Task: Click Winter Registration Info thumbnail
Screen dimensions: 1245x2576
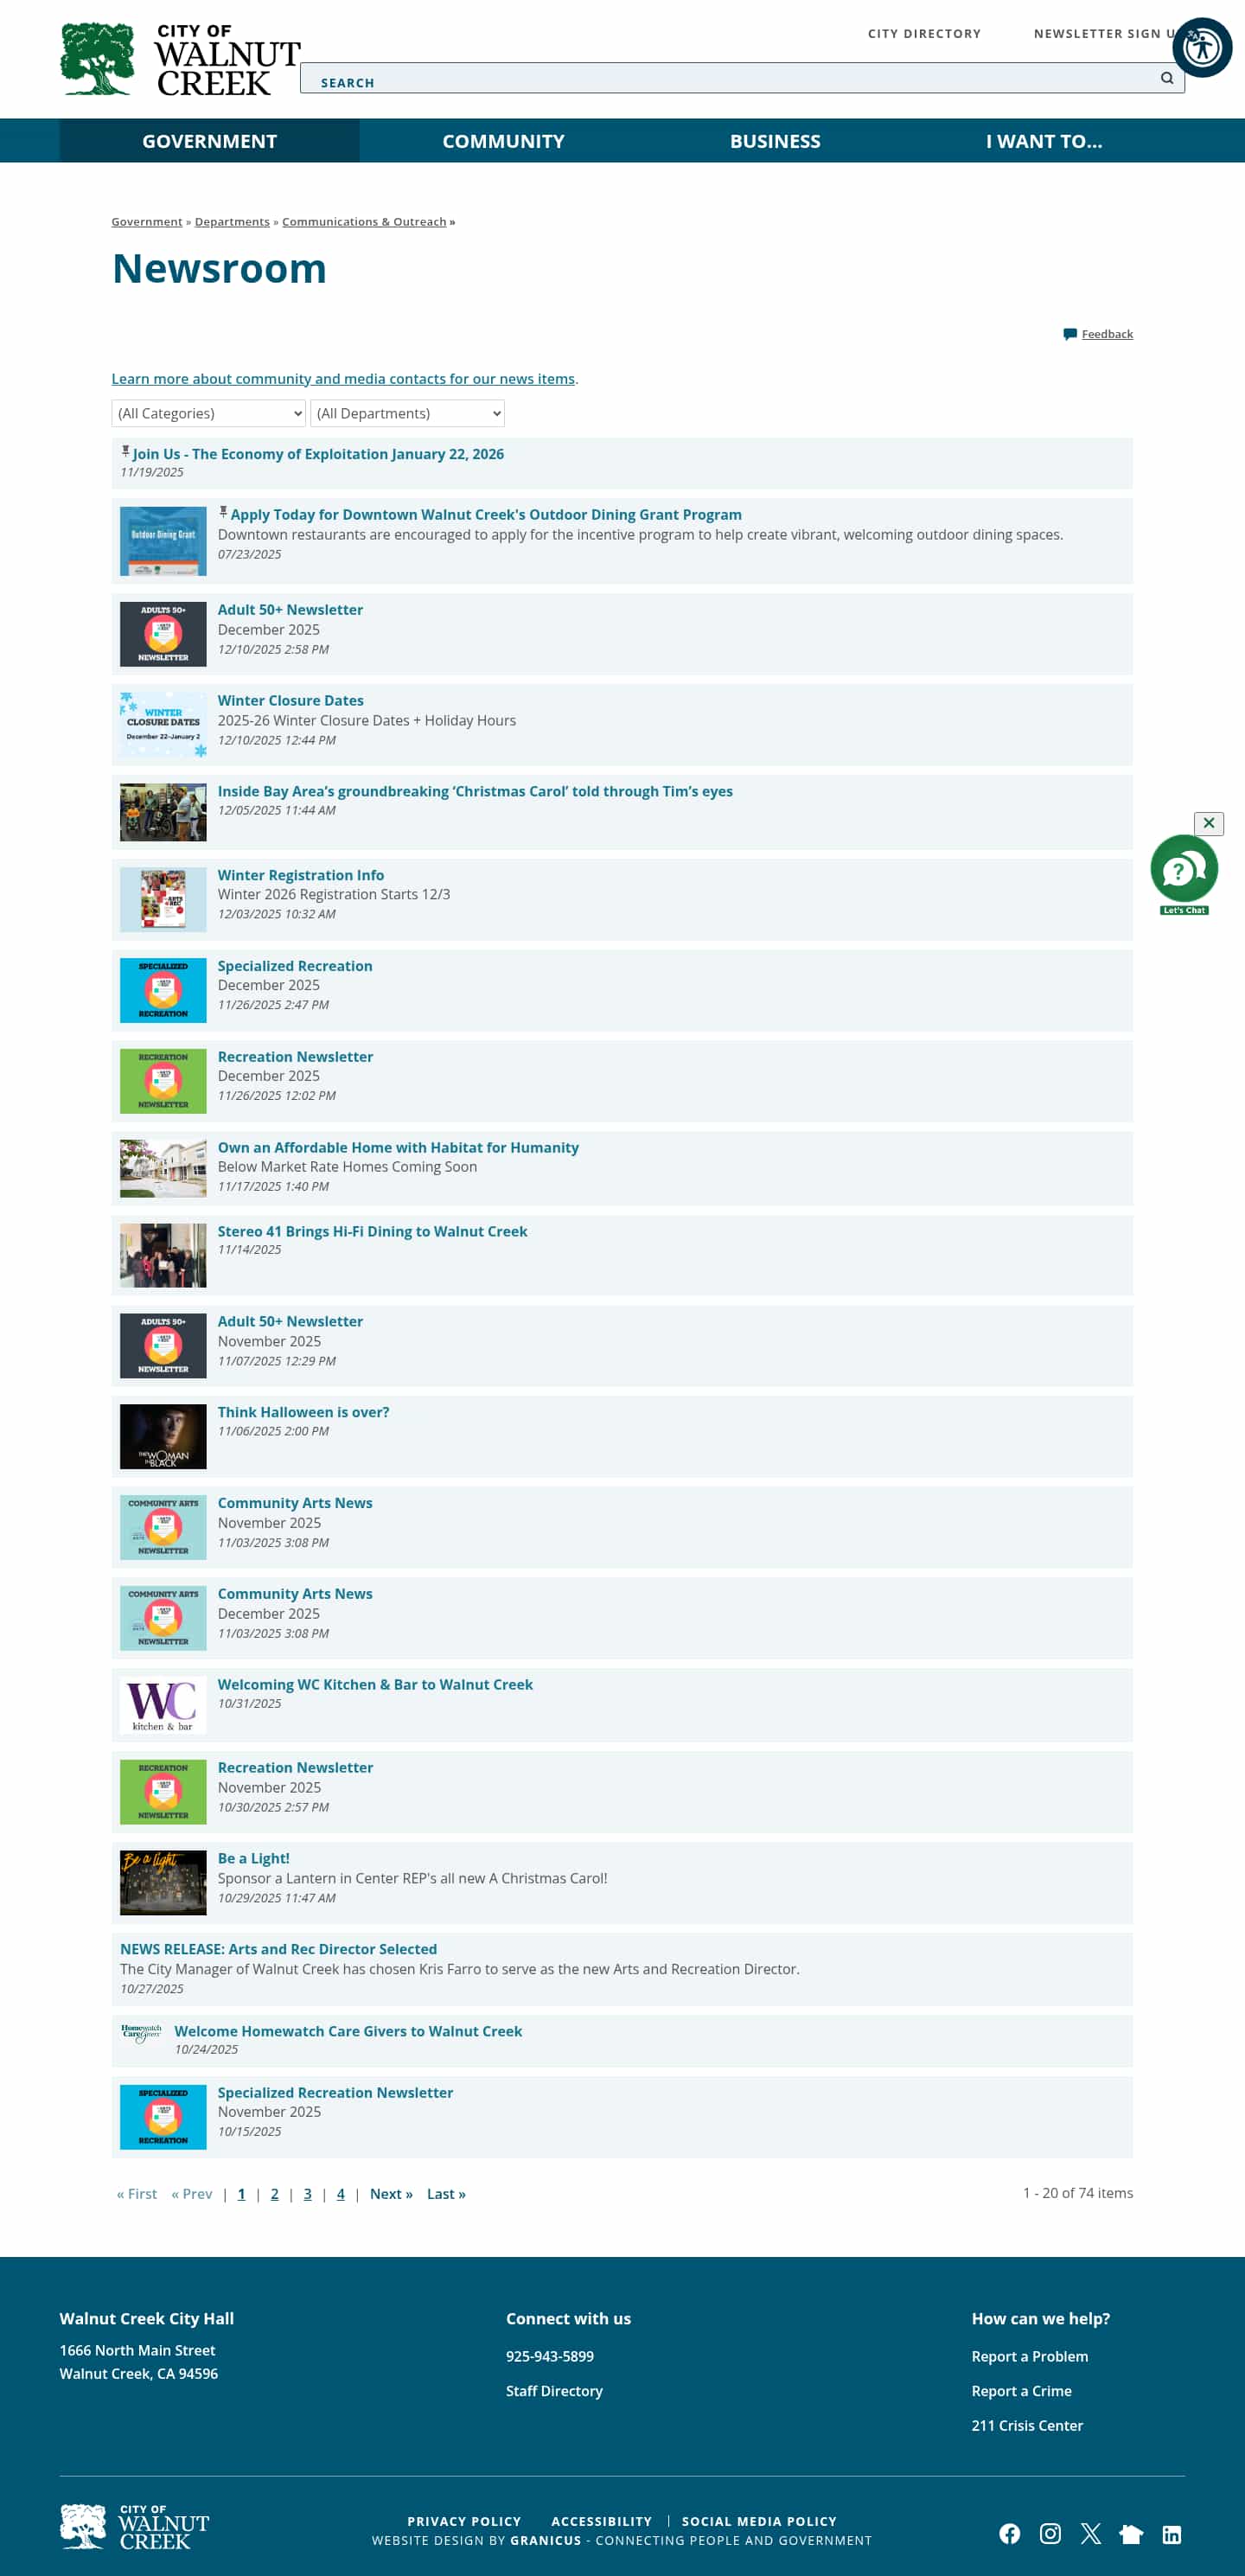Action: point(163,900)
